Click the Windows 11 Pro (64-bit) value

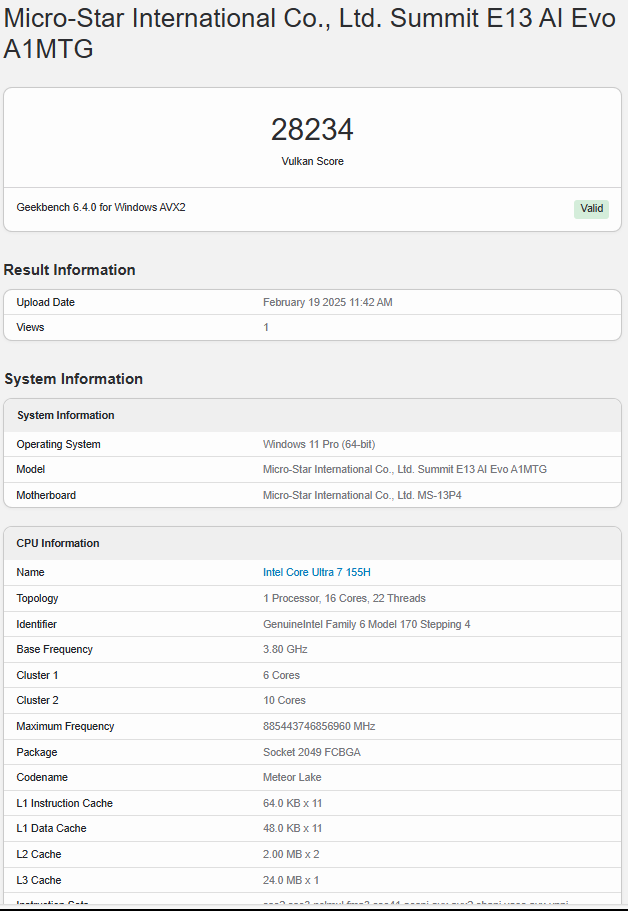click(319, 444)
